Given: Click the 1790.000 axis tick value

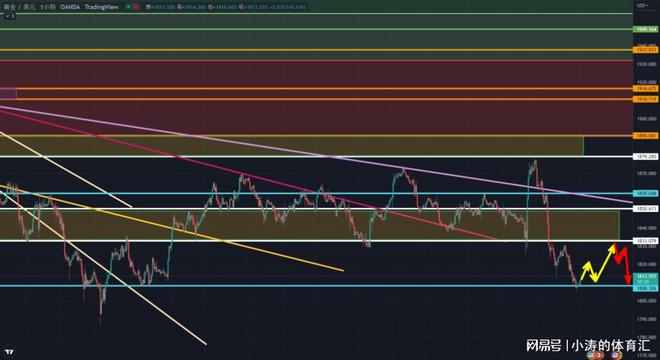Looking at the screenshot, I should coord(646,320).
